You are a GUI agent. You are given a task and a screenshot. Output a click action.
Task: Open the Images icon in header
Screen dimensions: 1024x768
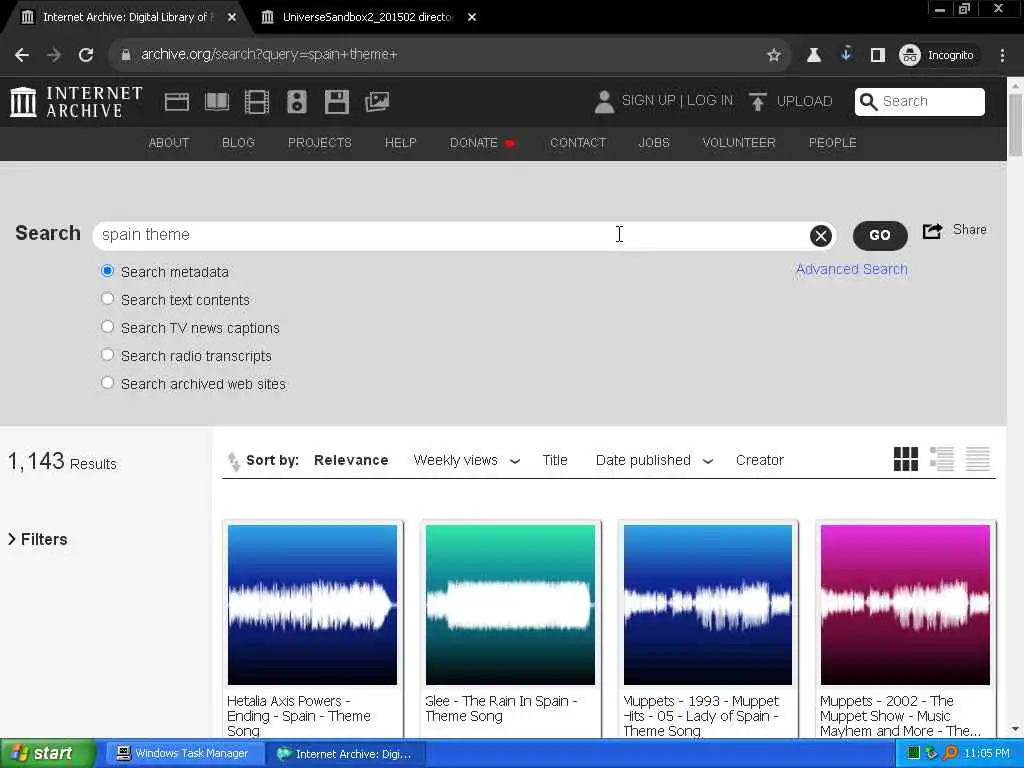click(x=377, y=102)
